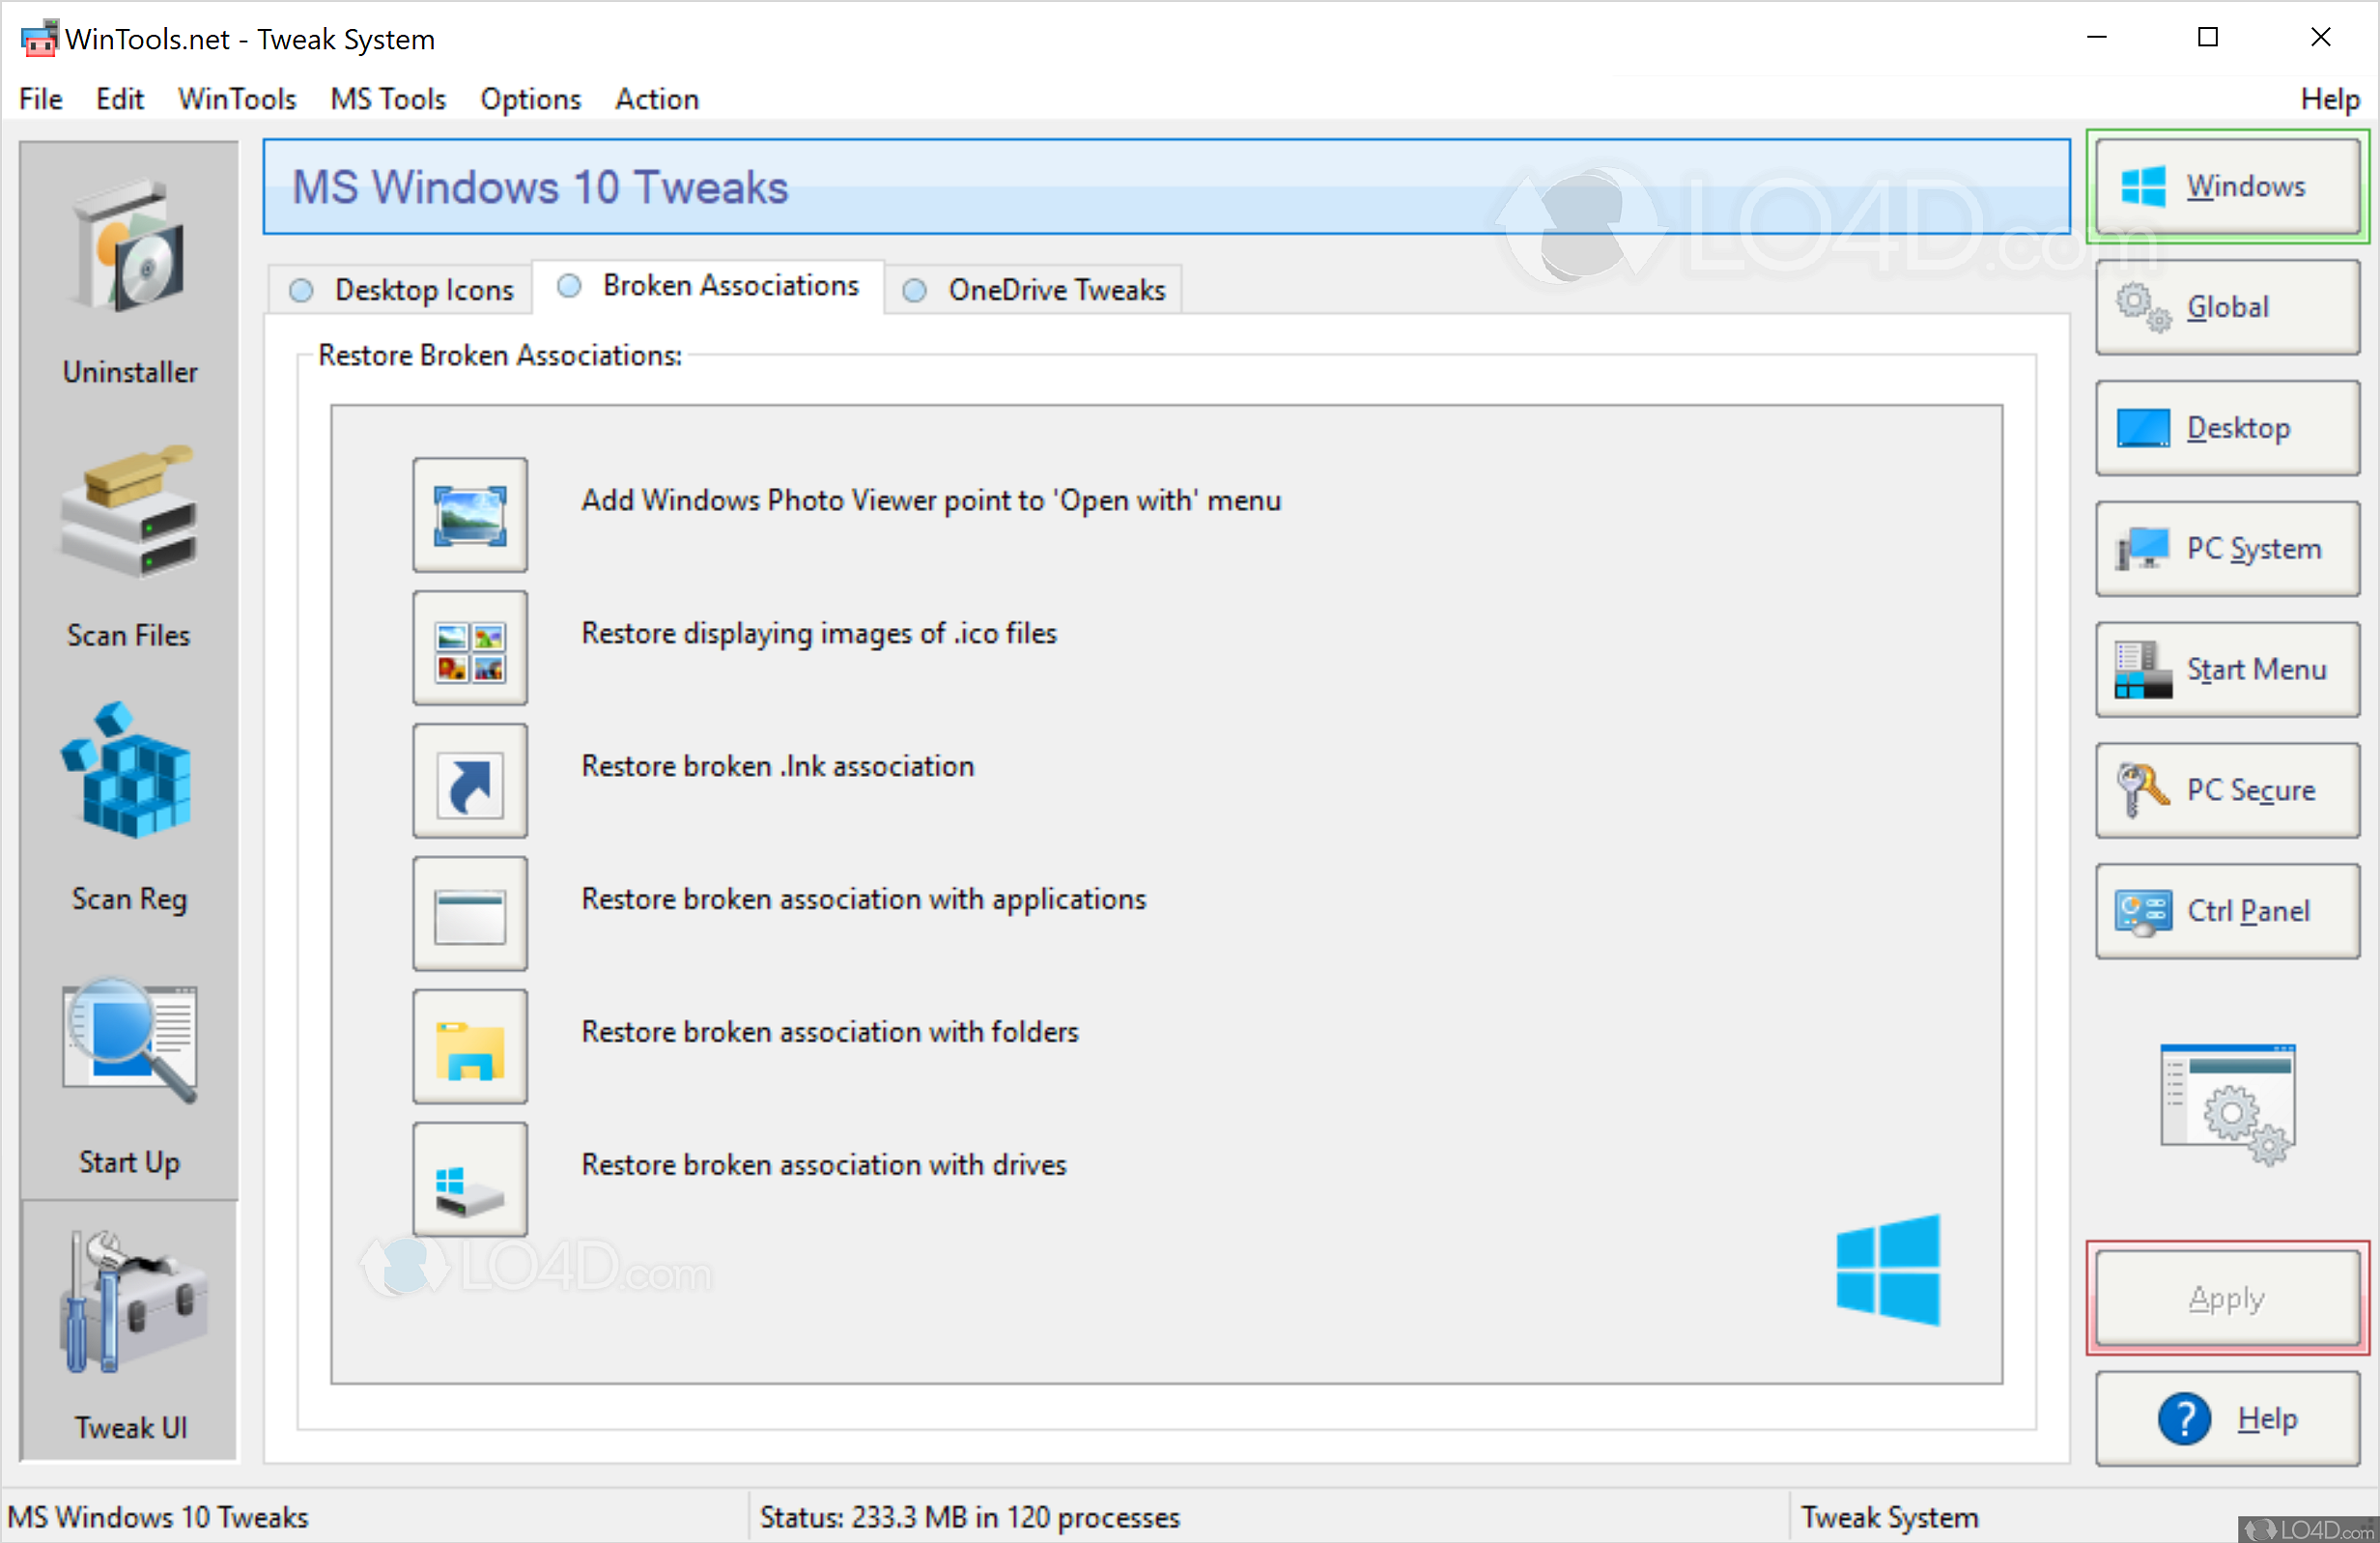2380x1543 pixels.
Task: Open the Options menu
Action: (530, 99)
